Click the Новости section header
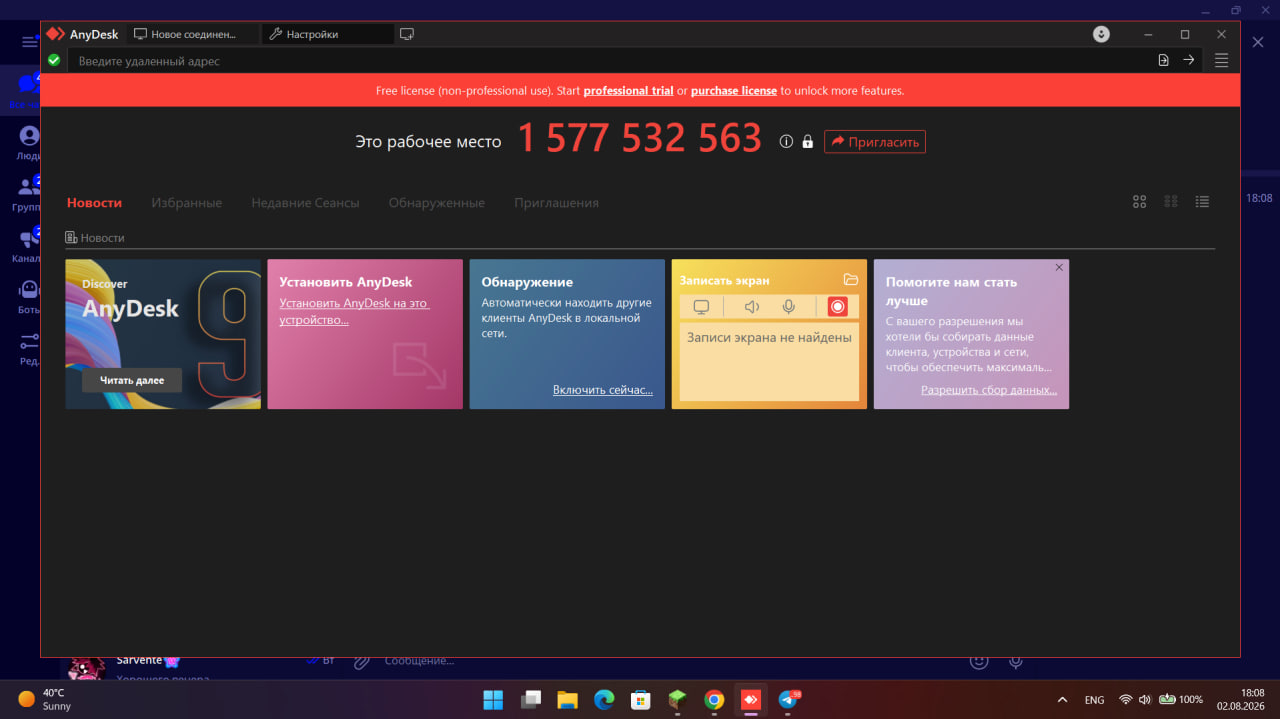The width and height of the screenshot is (1280, 719). click(95, 238)
